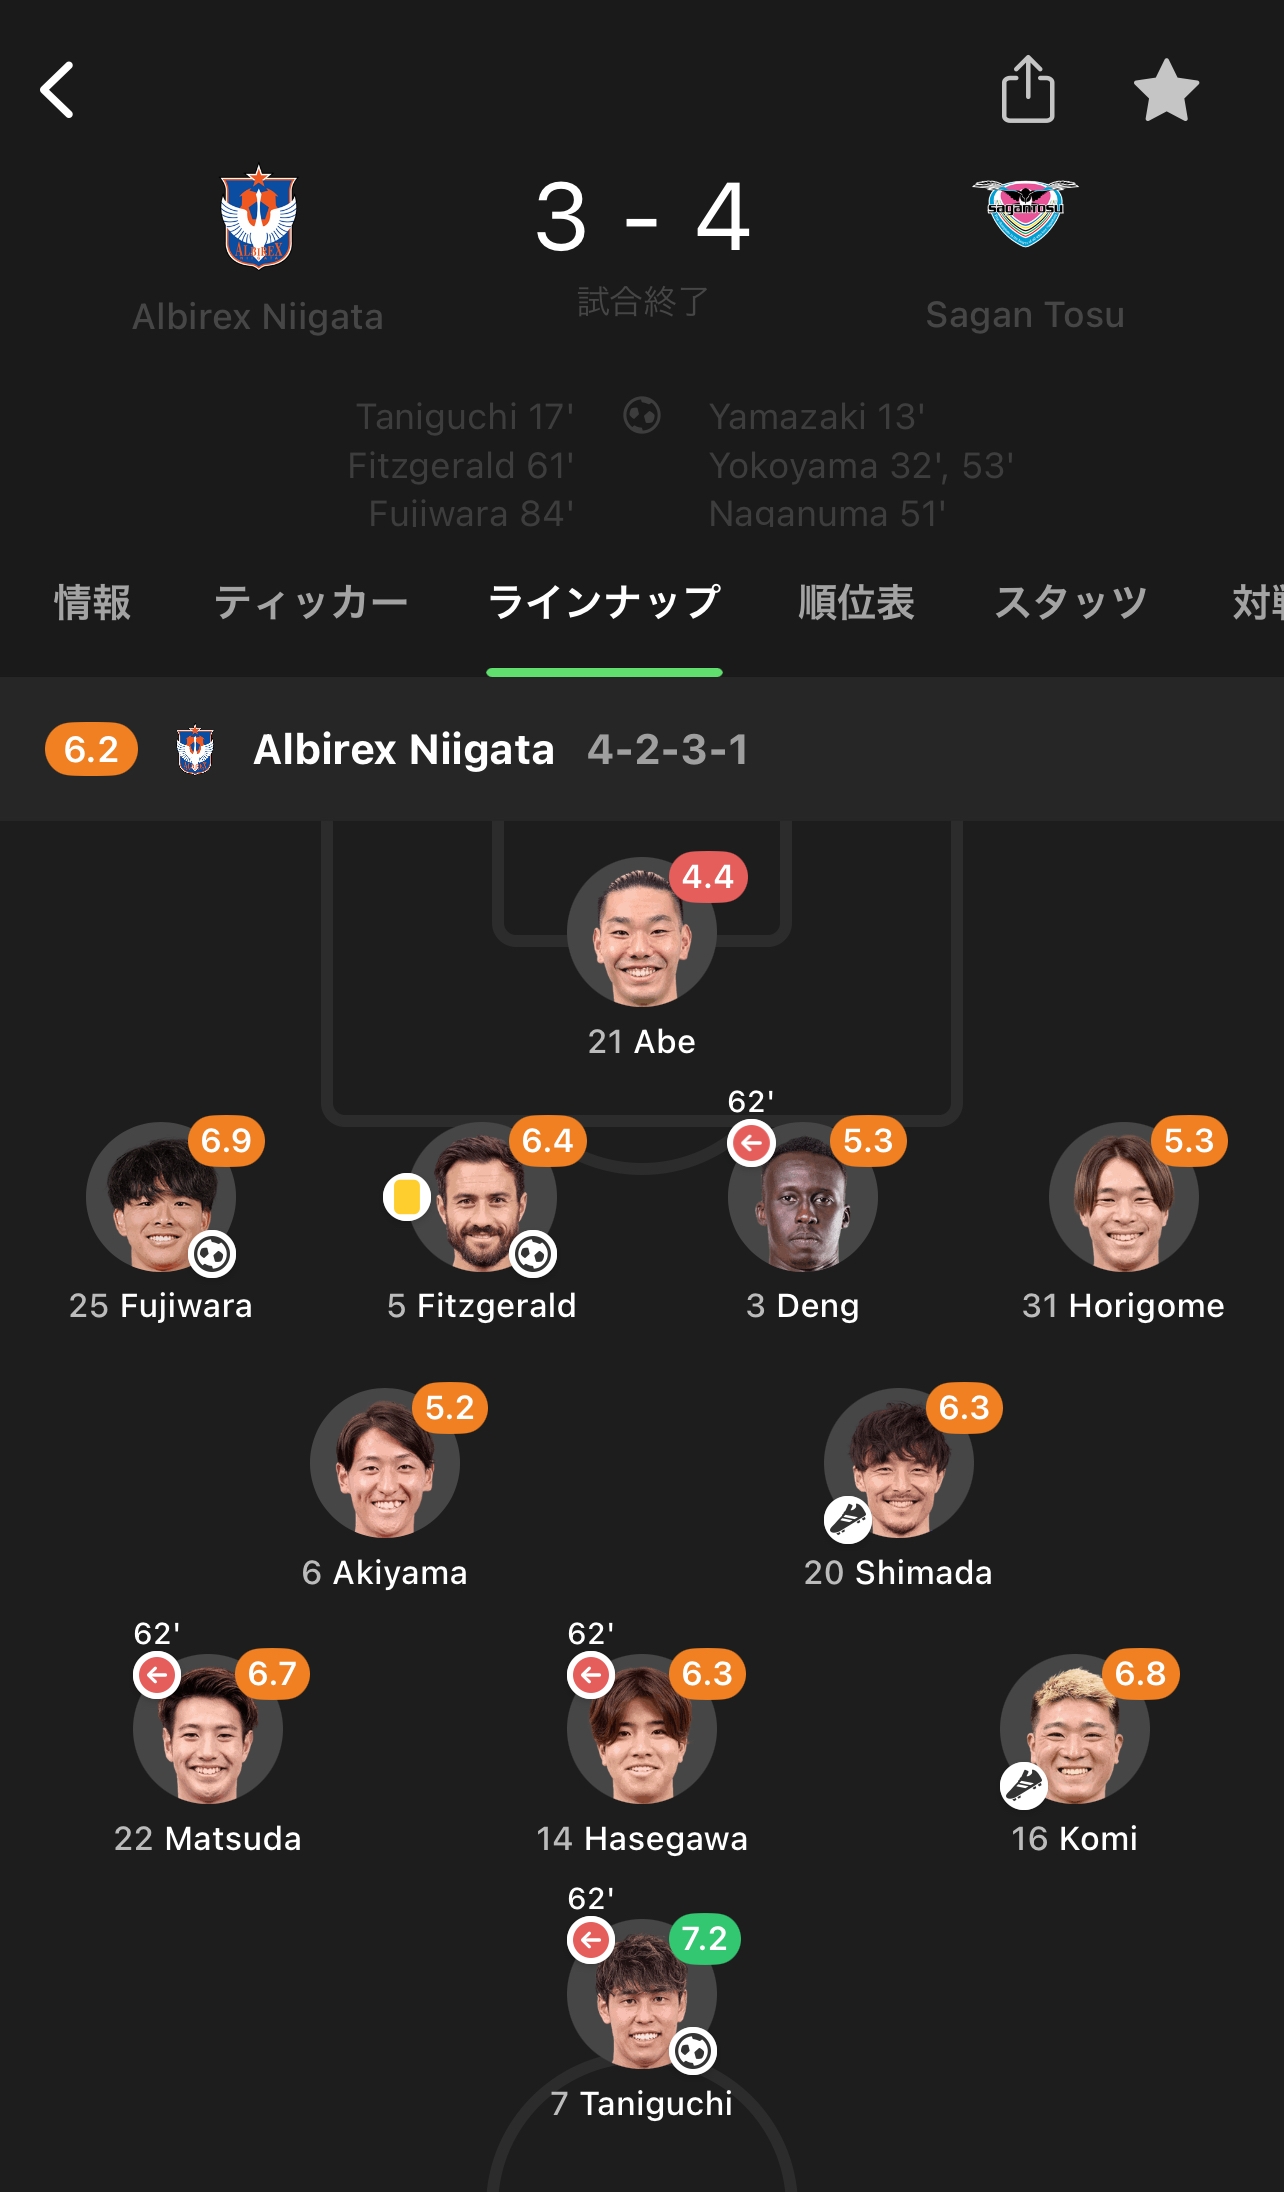Tap the Albirex Niigata crest in header
The width and height of the screenshot is (1284, 2192).
click(259, 217)
